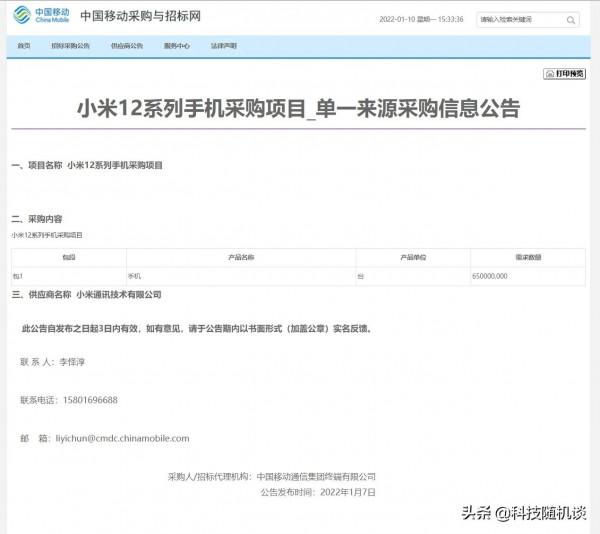
Task: Click the 包1 table cell
Action: 69,276
